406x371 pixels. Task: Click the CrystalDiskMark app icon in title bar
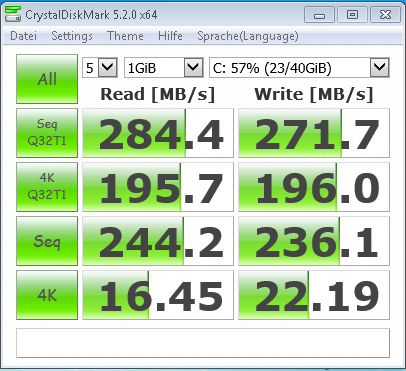[13, 14]
